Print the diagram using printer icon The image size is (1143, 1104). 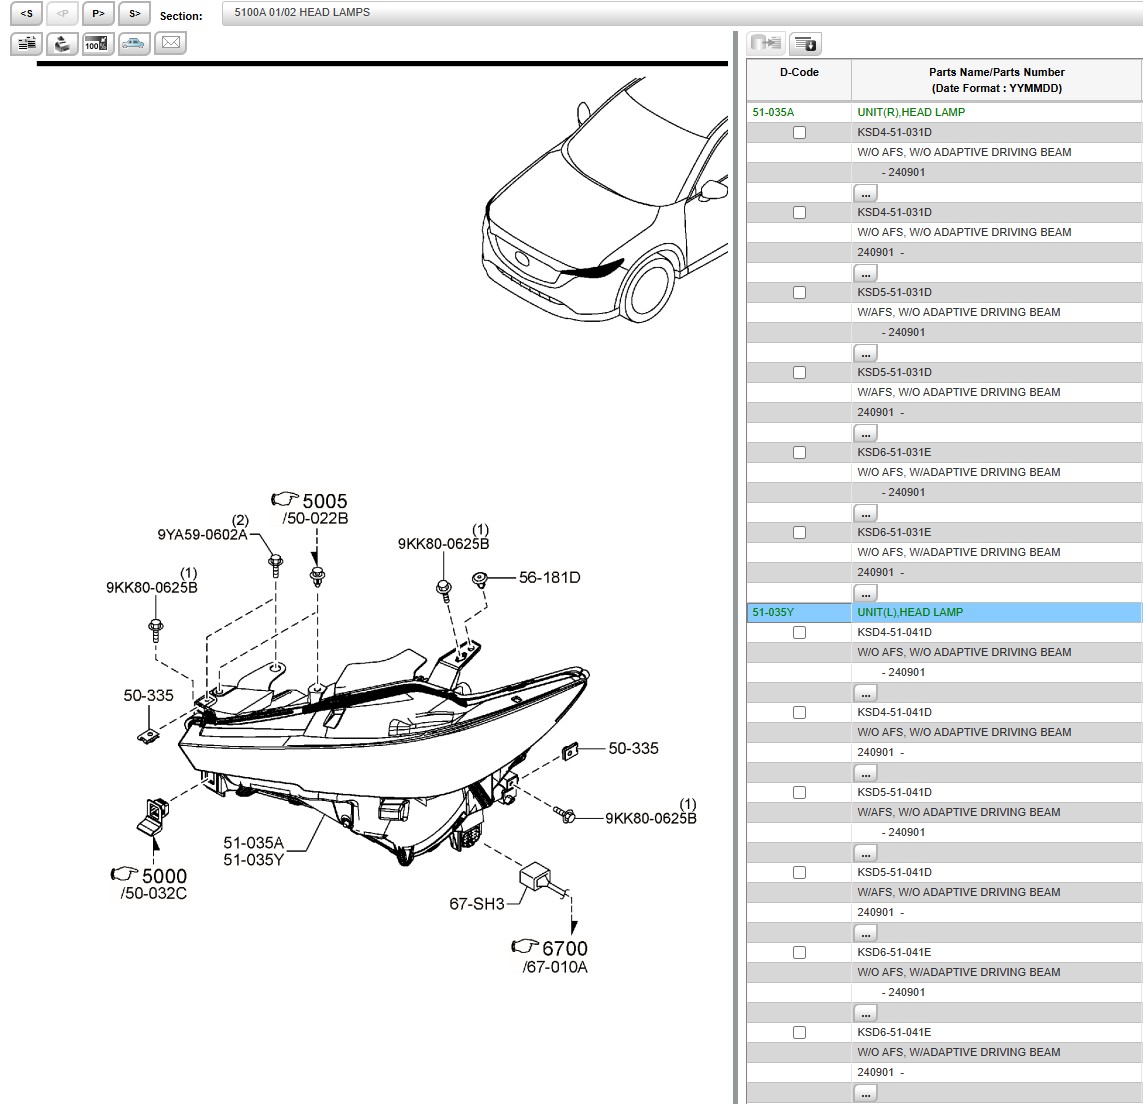pyautogui.click(x=62, y=44)
